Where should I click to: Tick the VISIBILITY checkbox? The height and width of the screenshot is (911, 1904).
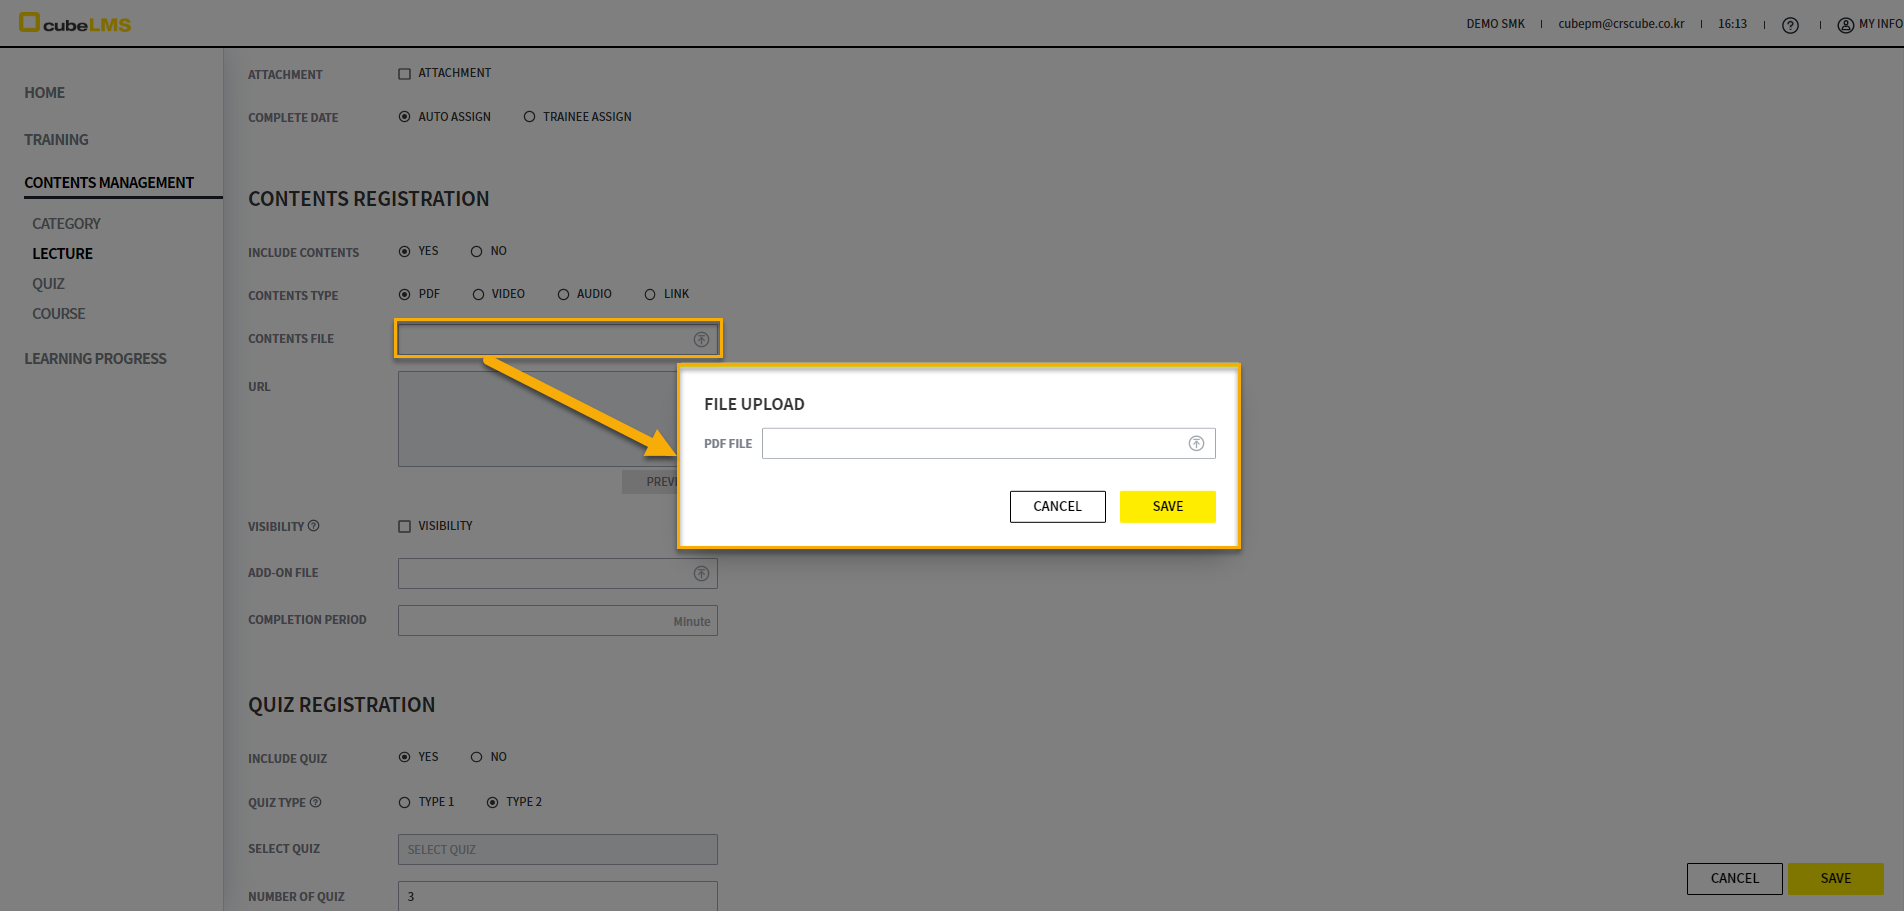[405, 527]
